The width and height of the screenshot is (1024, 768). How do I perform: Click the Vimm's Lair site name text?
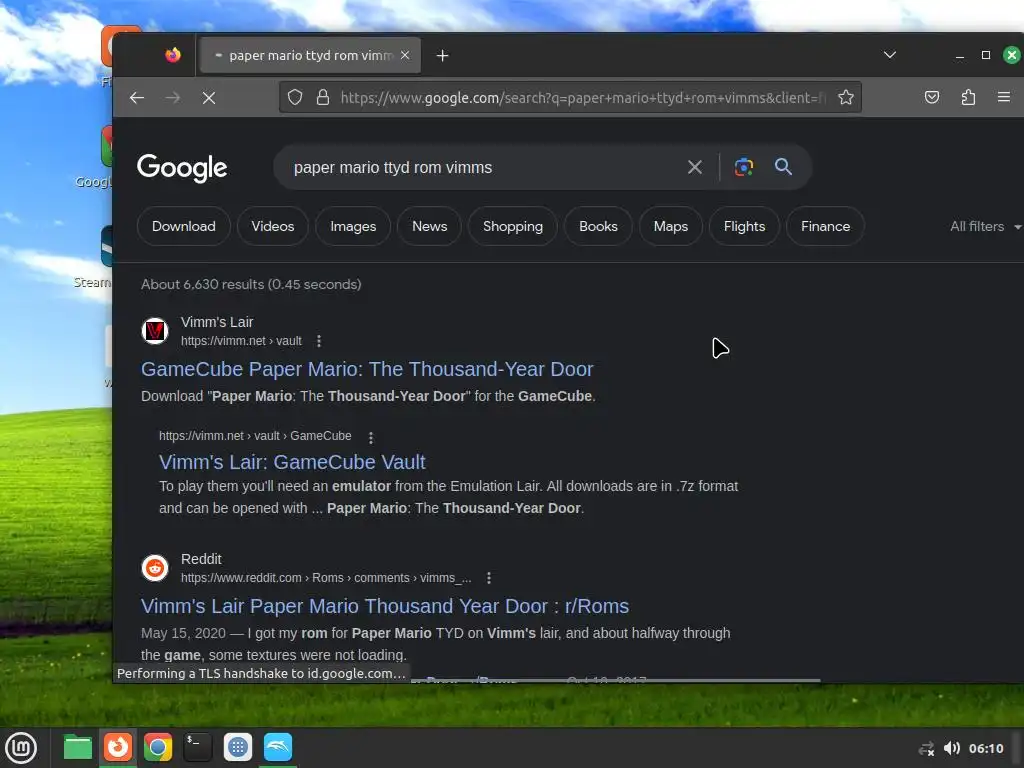coord(217,322)
